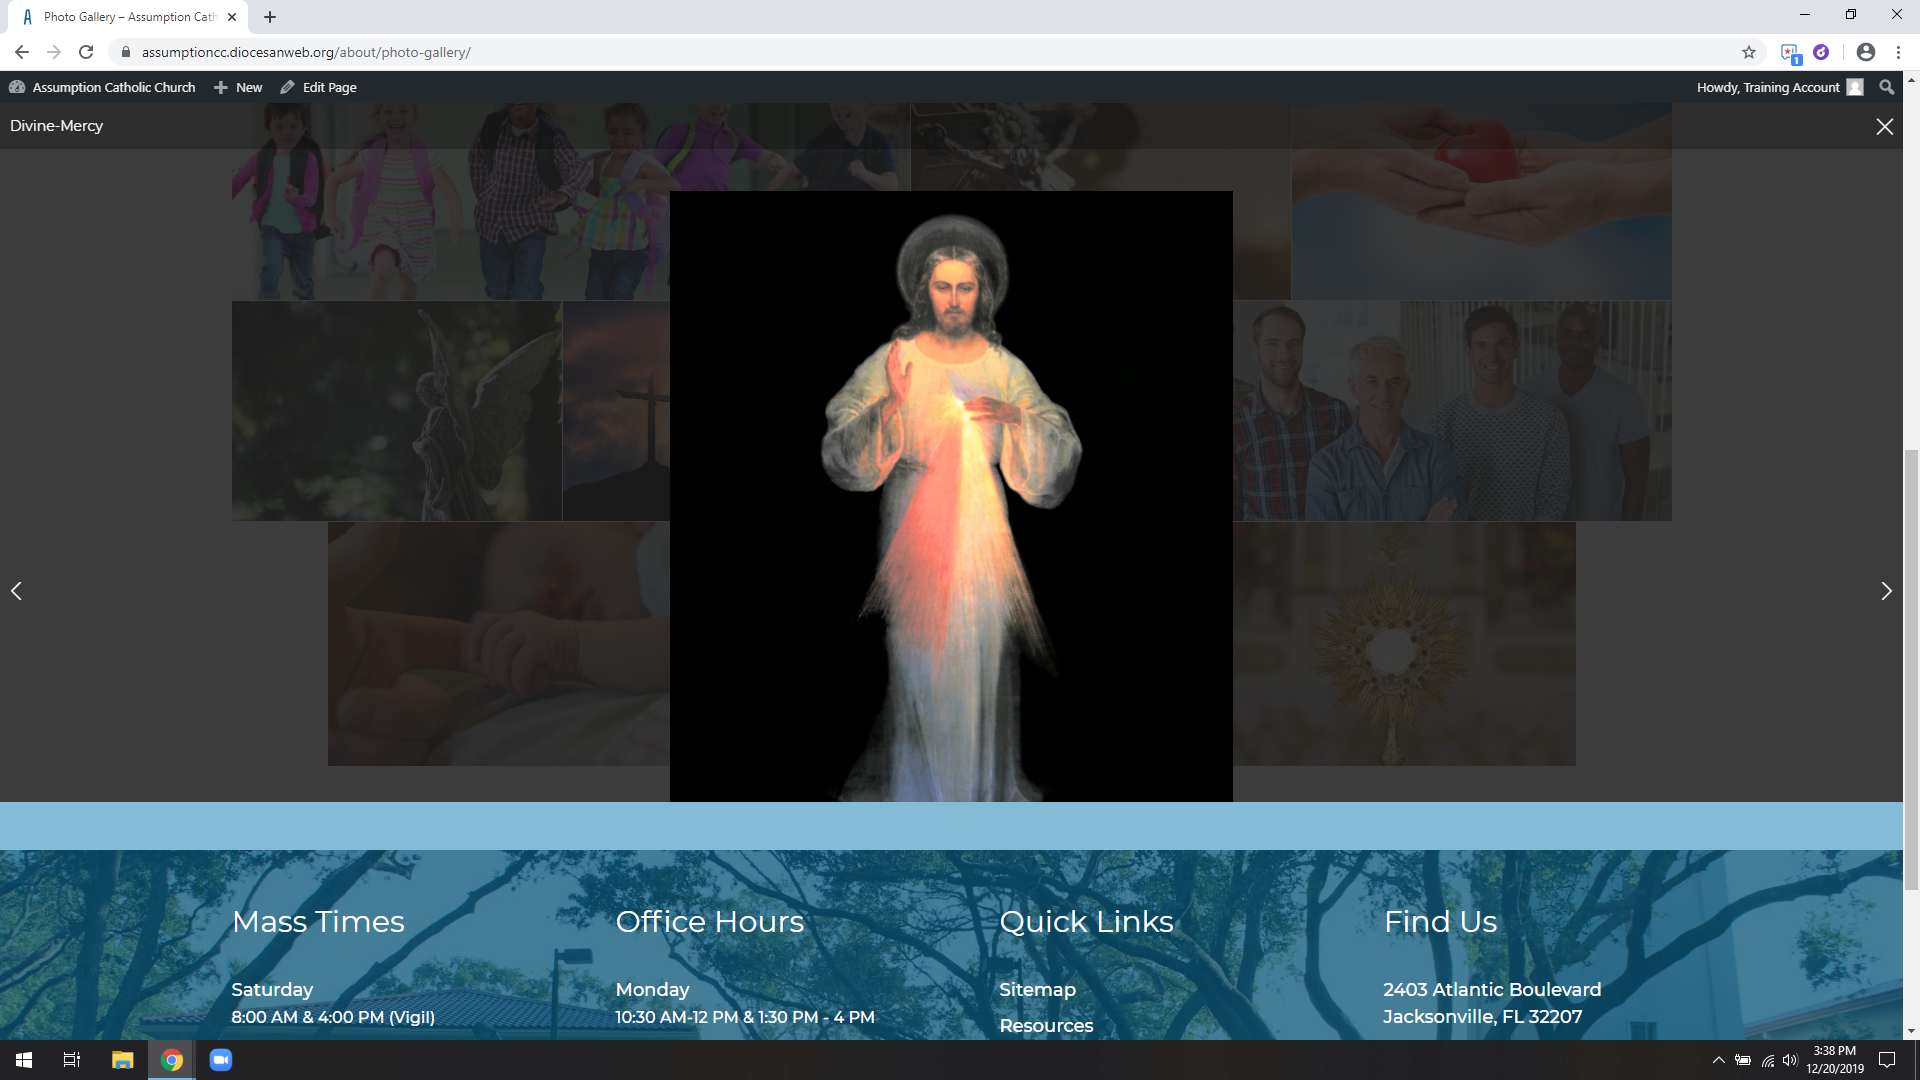Open a new browser tab
Viewport: 1920px width, 1080px height.
click(x=270, y=17)
